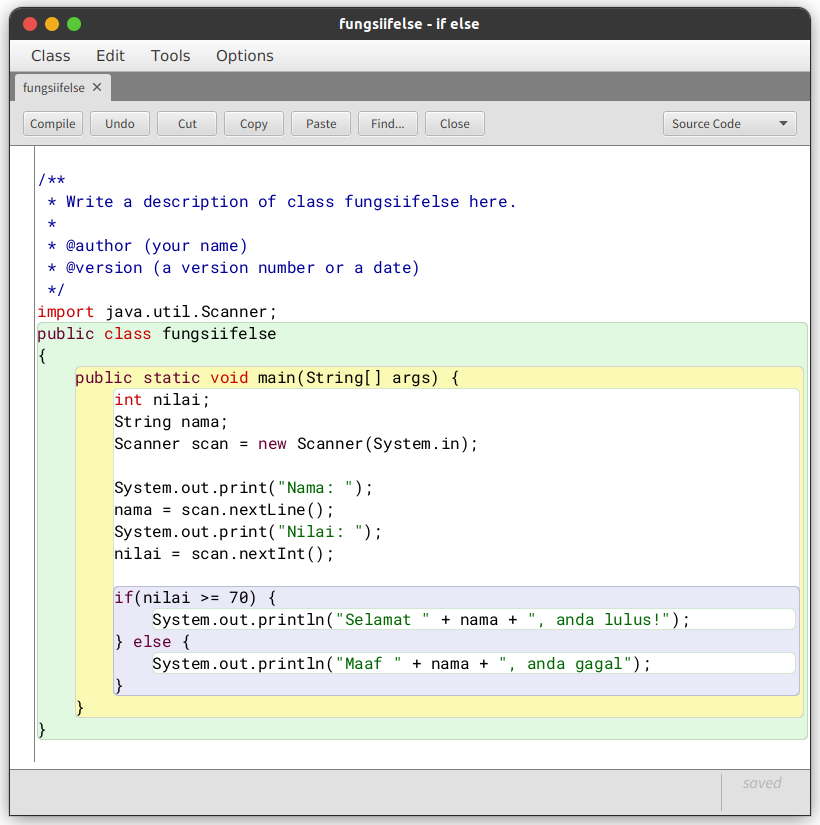Select the fungsiifelse editor tab
The image size is (820, 825).
pos(54,88)
